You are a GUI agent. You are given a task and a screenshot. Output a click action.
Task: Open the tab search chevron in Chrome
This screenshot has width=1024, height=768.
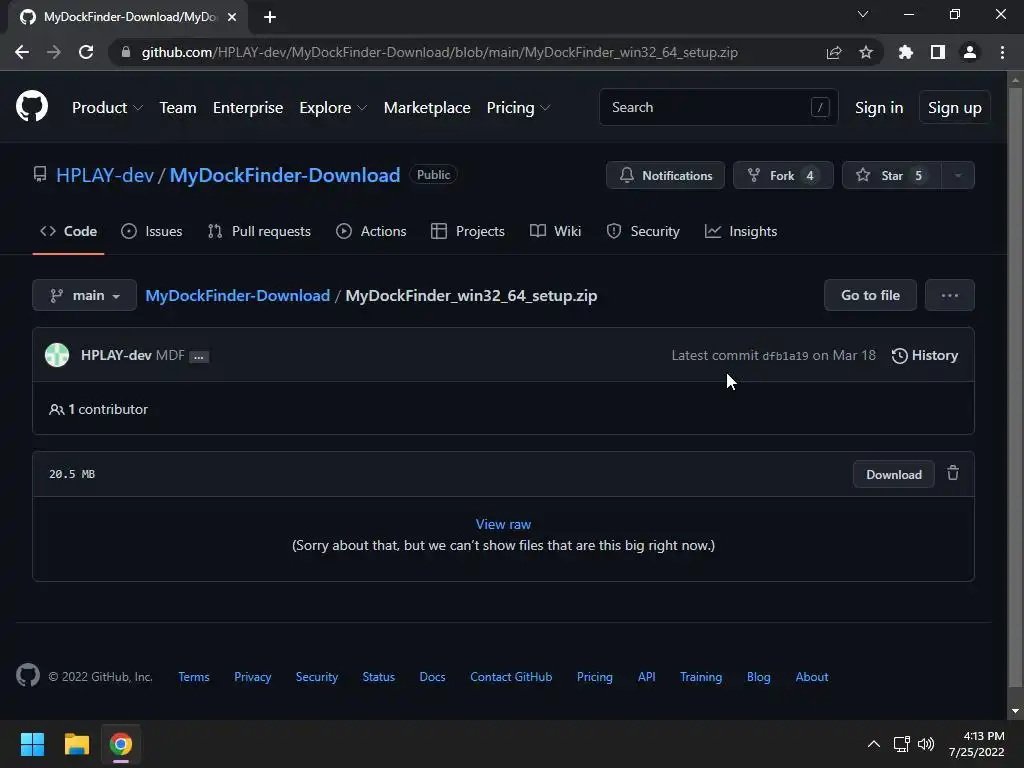pos(863,14)
